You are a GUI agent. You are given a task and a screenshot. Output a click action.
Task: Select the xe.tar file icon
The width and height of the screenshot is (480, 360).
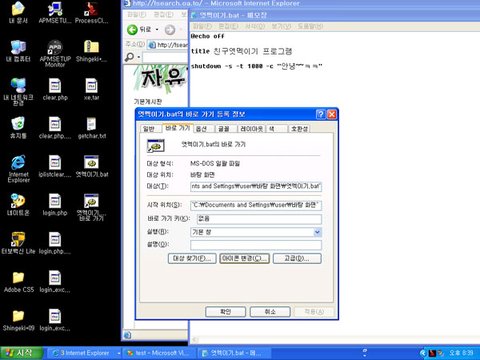point(91,89)
